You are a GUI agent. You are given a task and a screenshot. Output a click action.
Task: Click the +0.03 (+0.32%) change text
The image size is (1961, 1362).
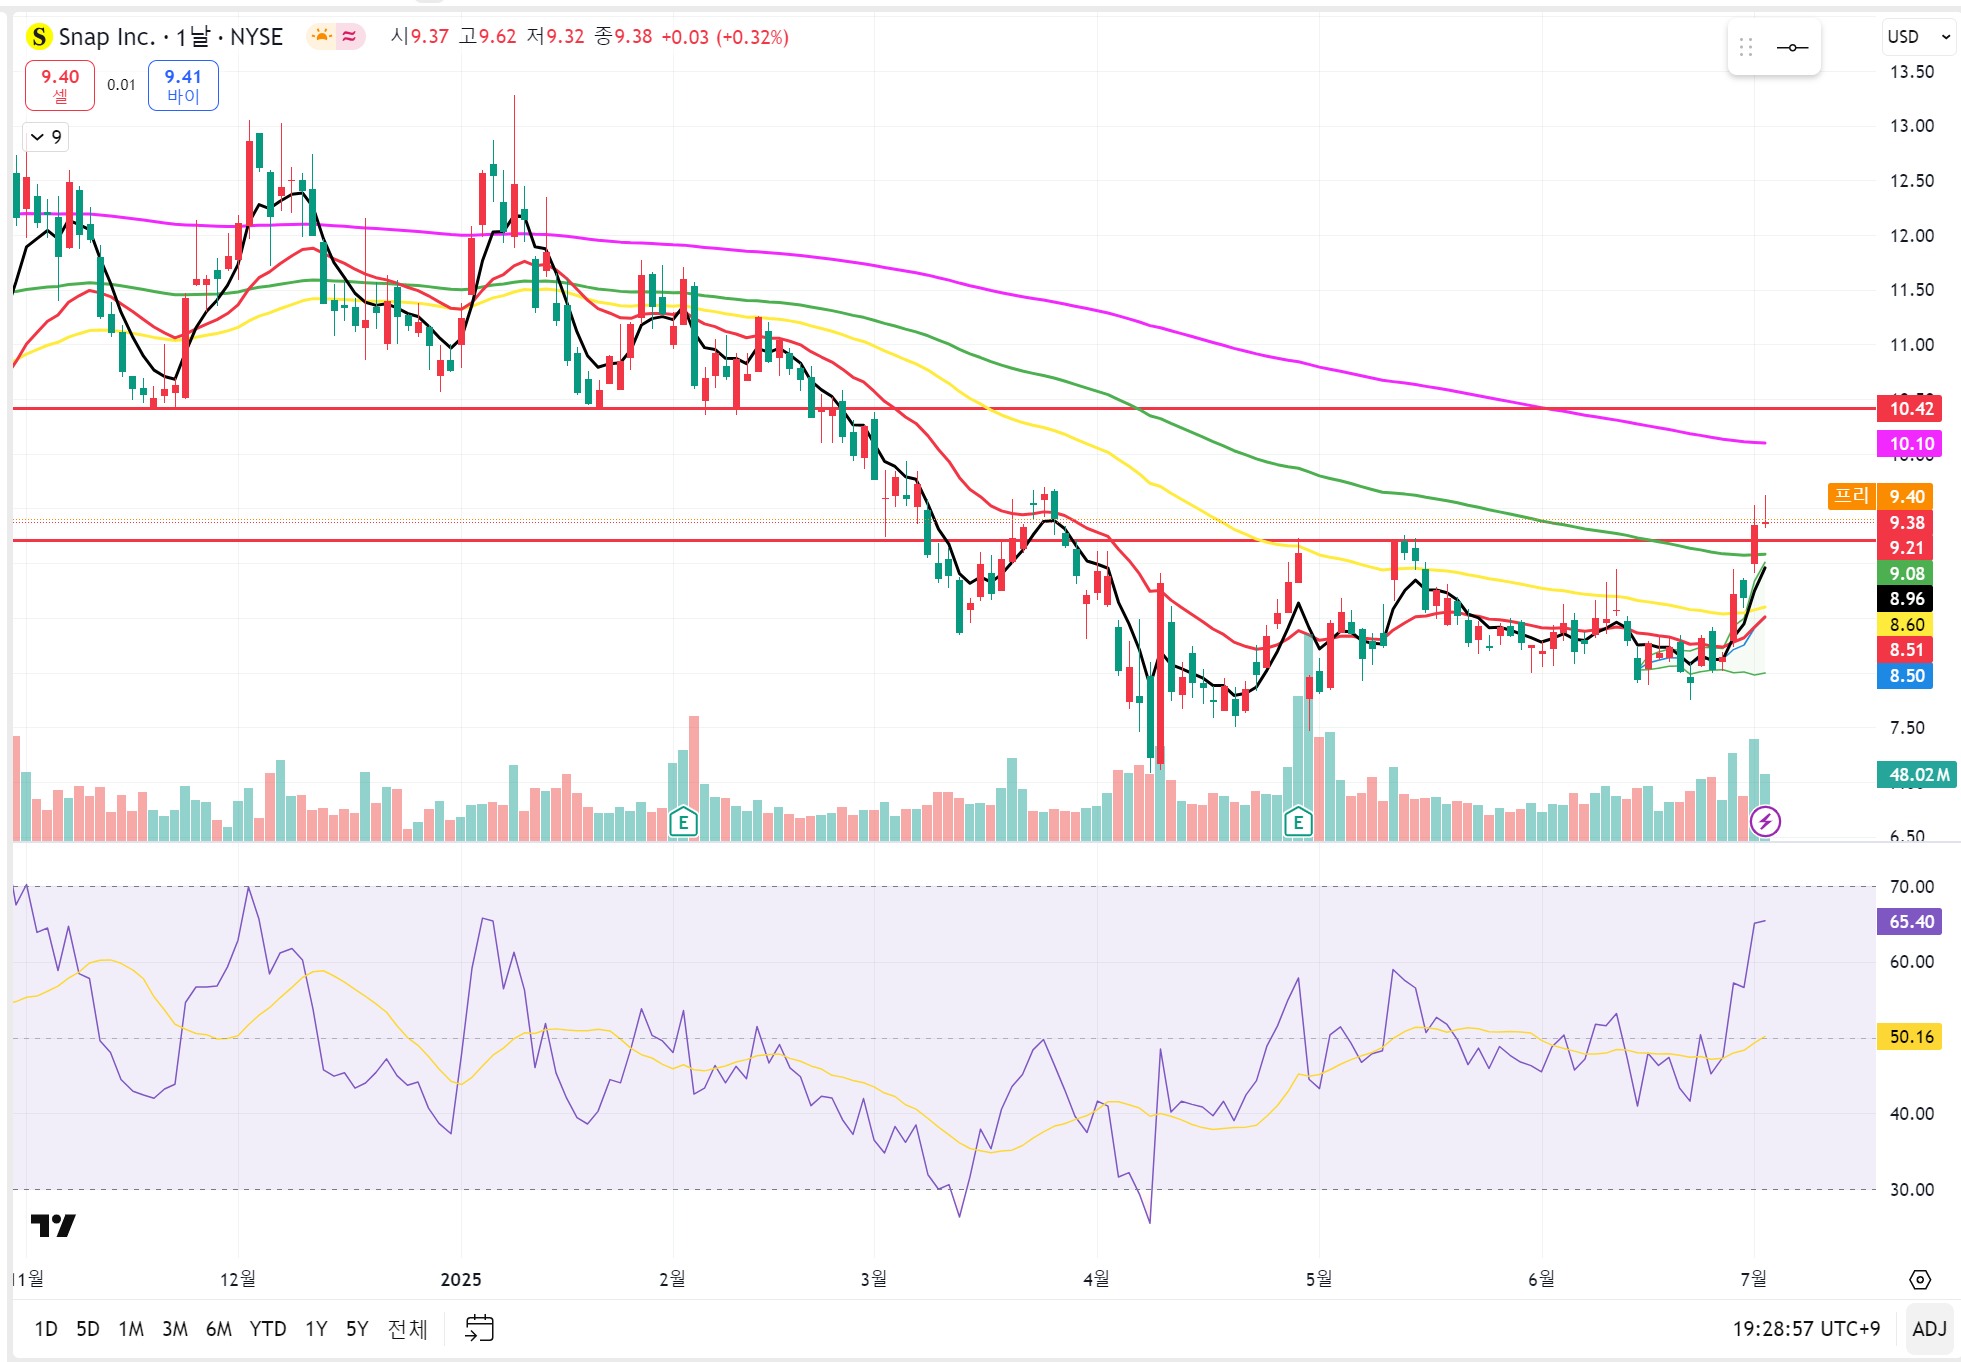click(725, 37)
